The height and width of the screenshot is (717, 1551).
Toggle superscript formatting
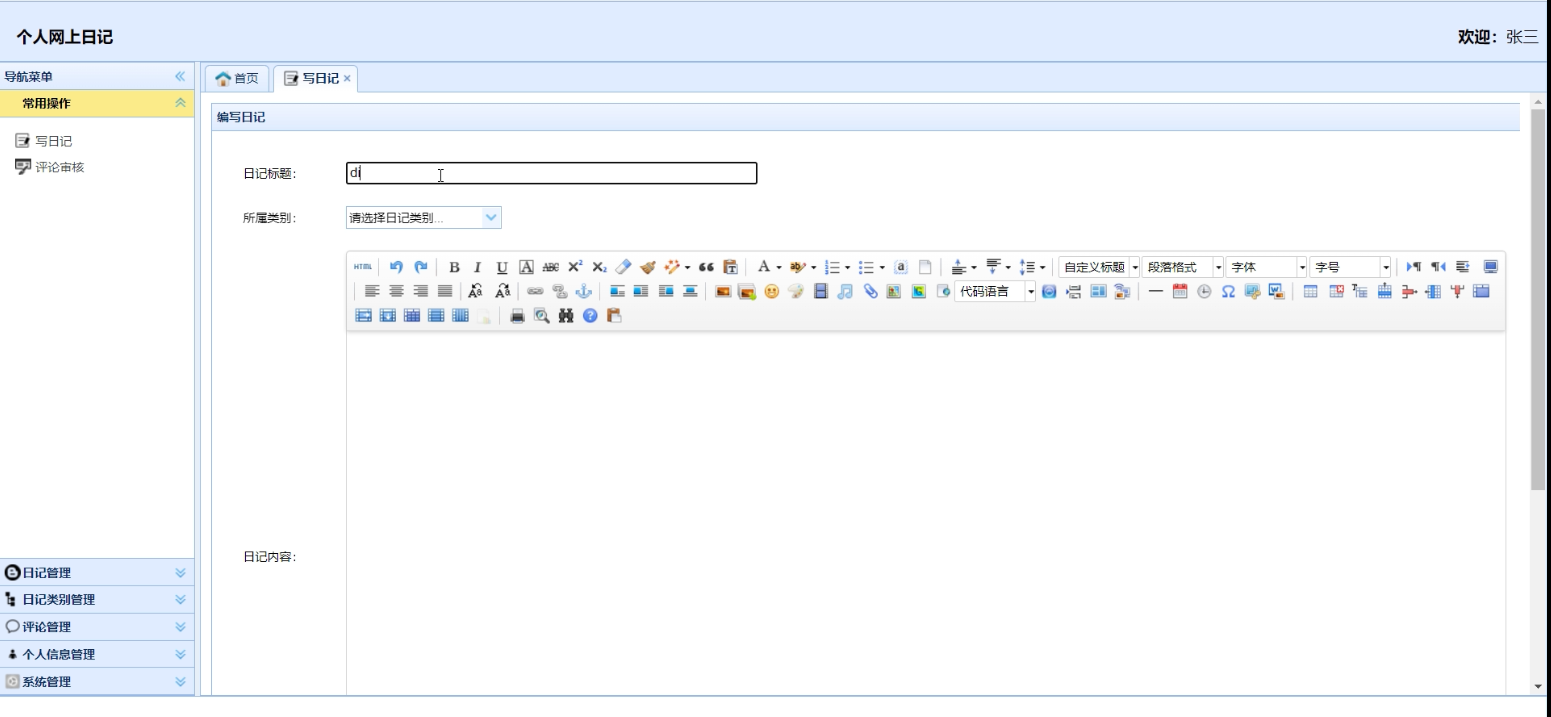[575, 267]
